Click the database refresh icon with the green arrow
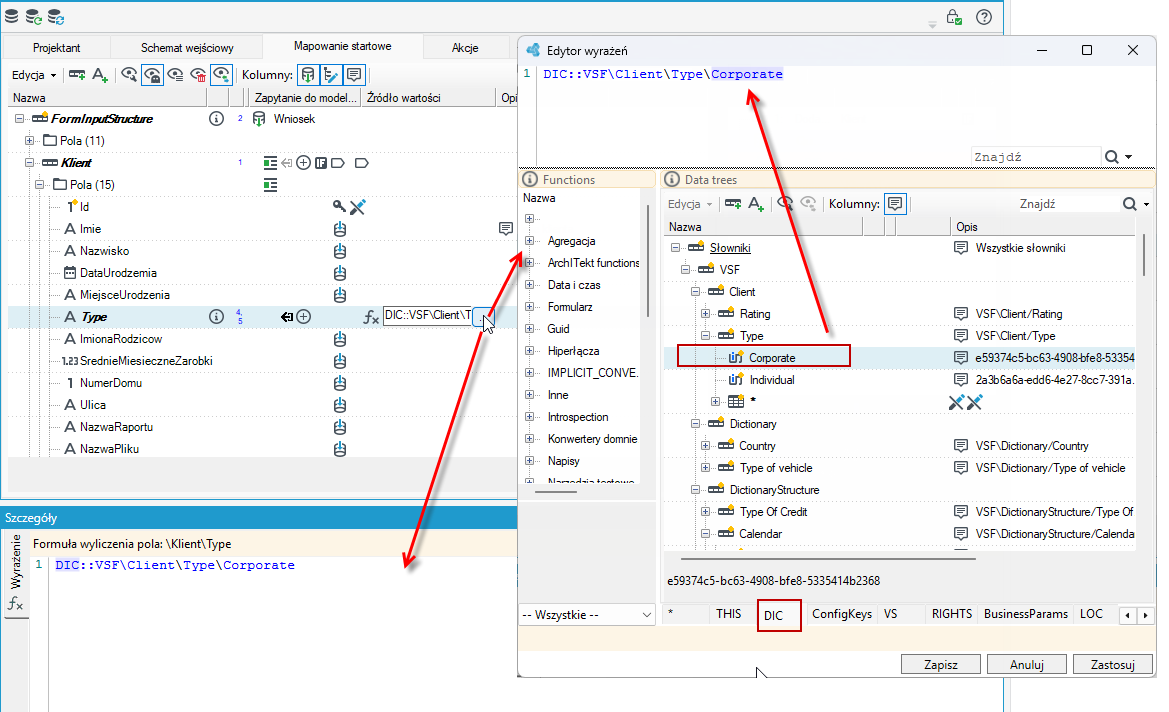This screenshot has height=712, width=1169. tap(34, 16)
